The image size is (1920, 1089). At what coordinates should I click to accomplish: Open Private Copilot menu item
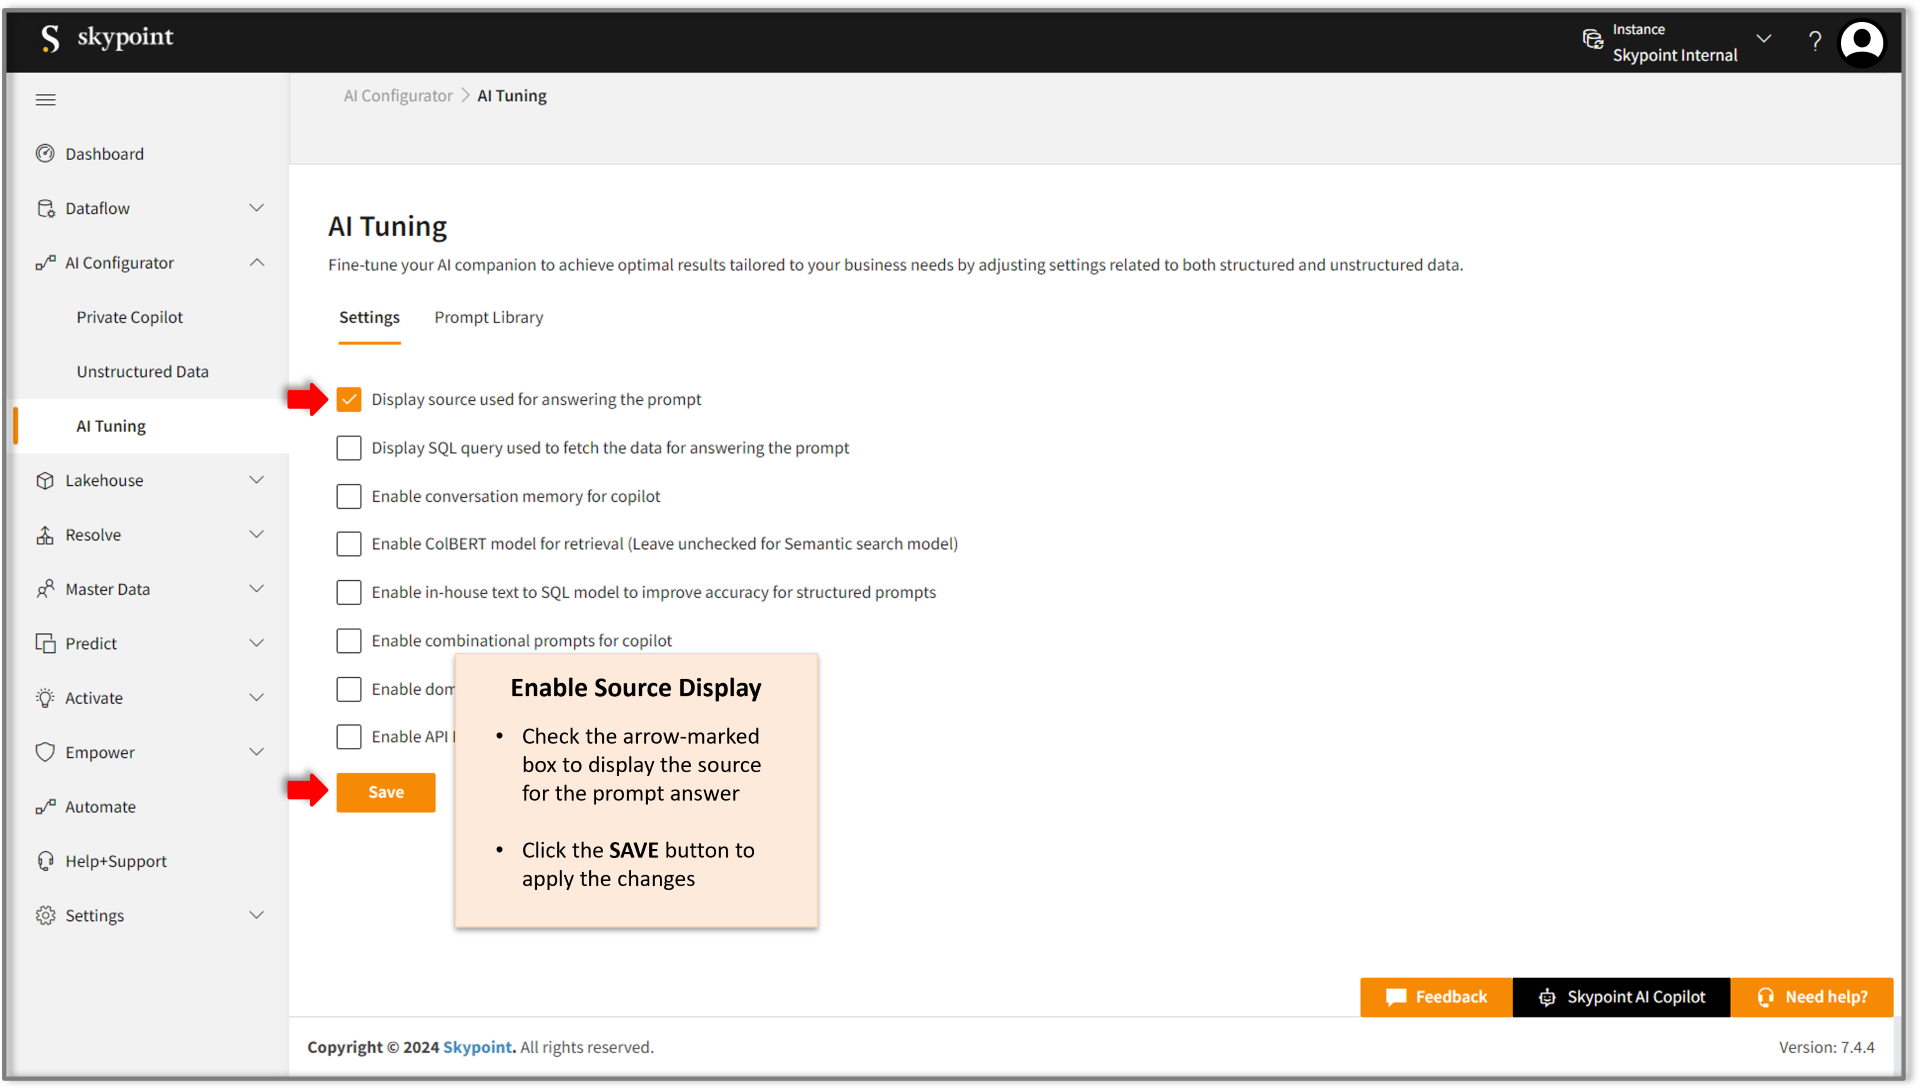click(x=130, y=318)
